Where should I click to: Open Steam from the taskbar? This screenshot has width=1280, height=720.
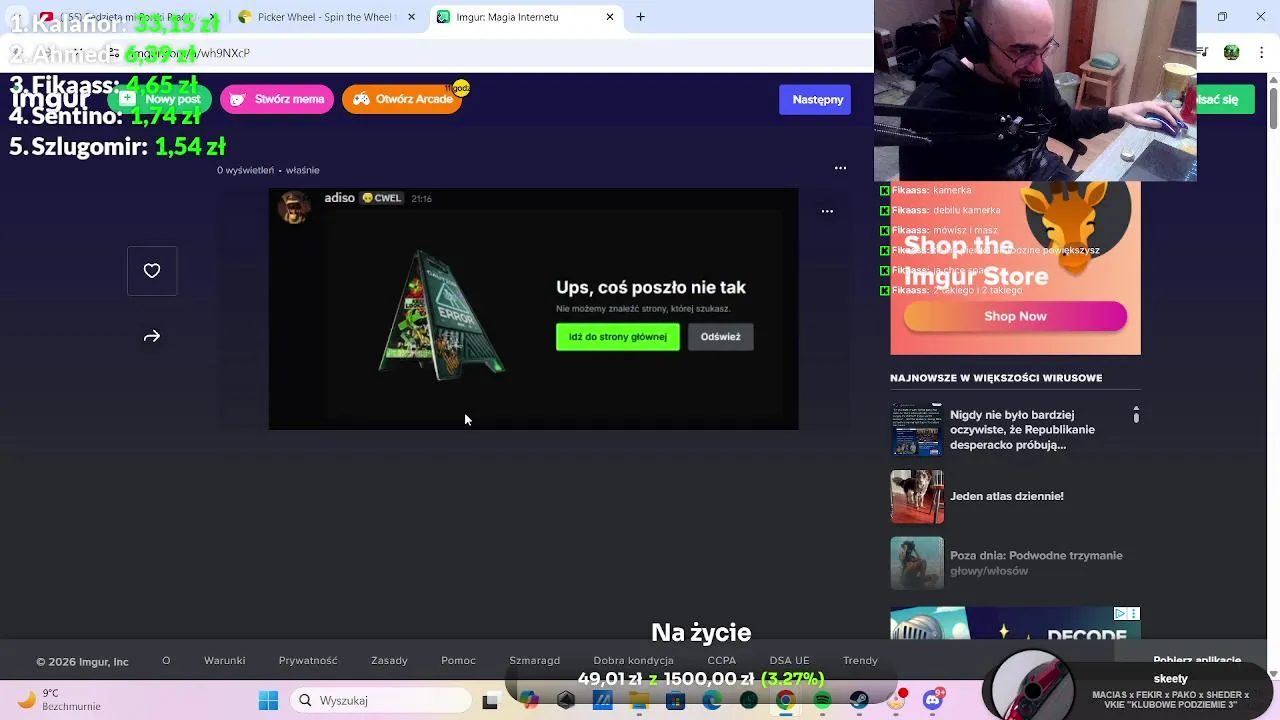pos(859,701)
